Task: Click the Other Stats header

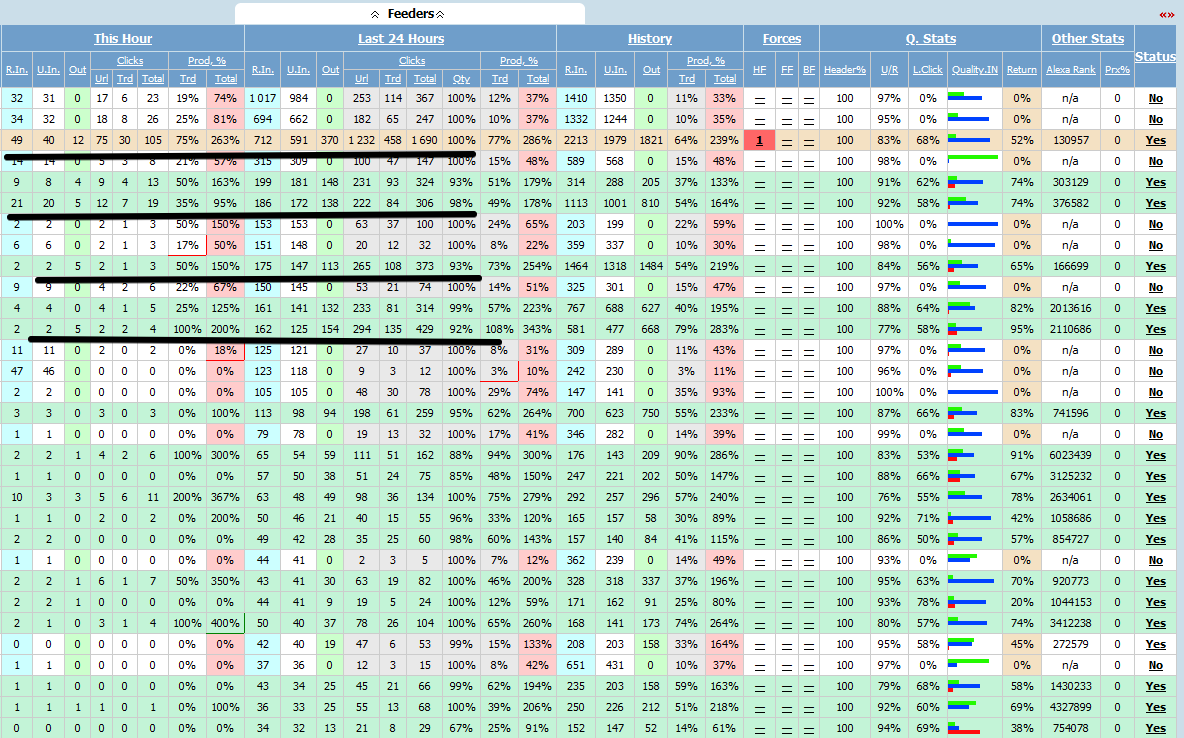Action: pos(1088,39)
